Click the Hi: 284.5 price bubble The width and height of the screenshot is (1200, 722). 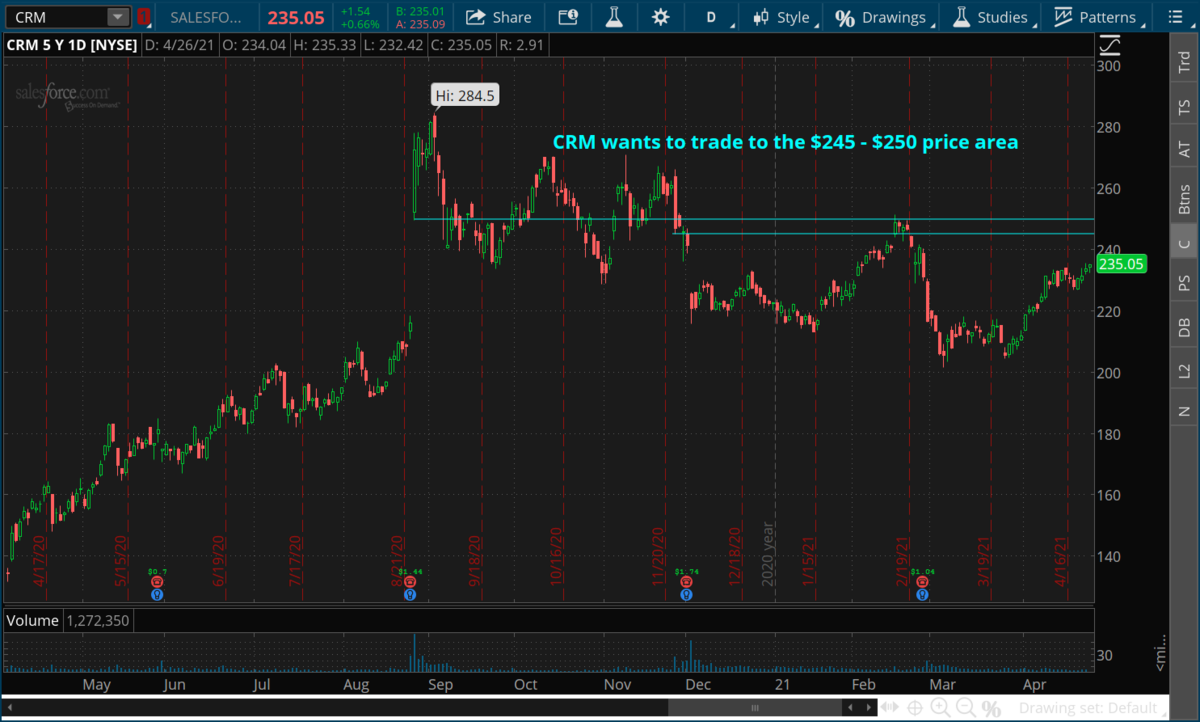(465, 96)
